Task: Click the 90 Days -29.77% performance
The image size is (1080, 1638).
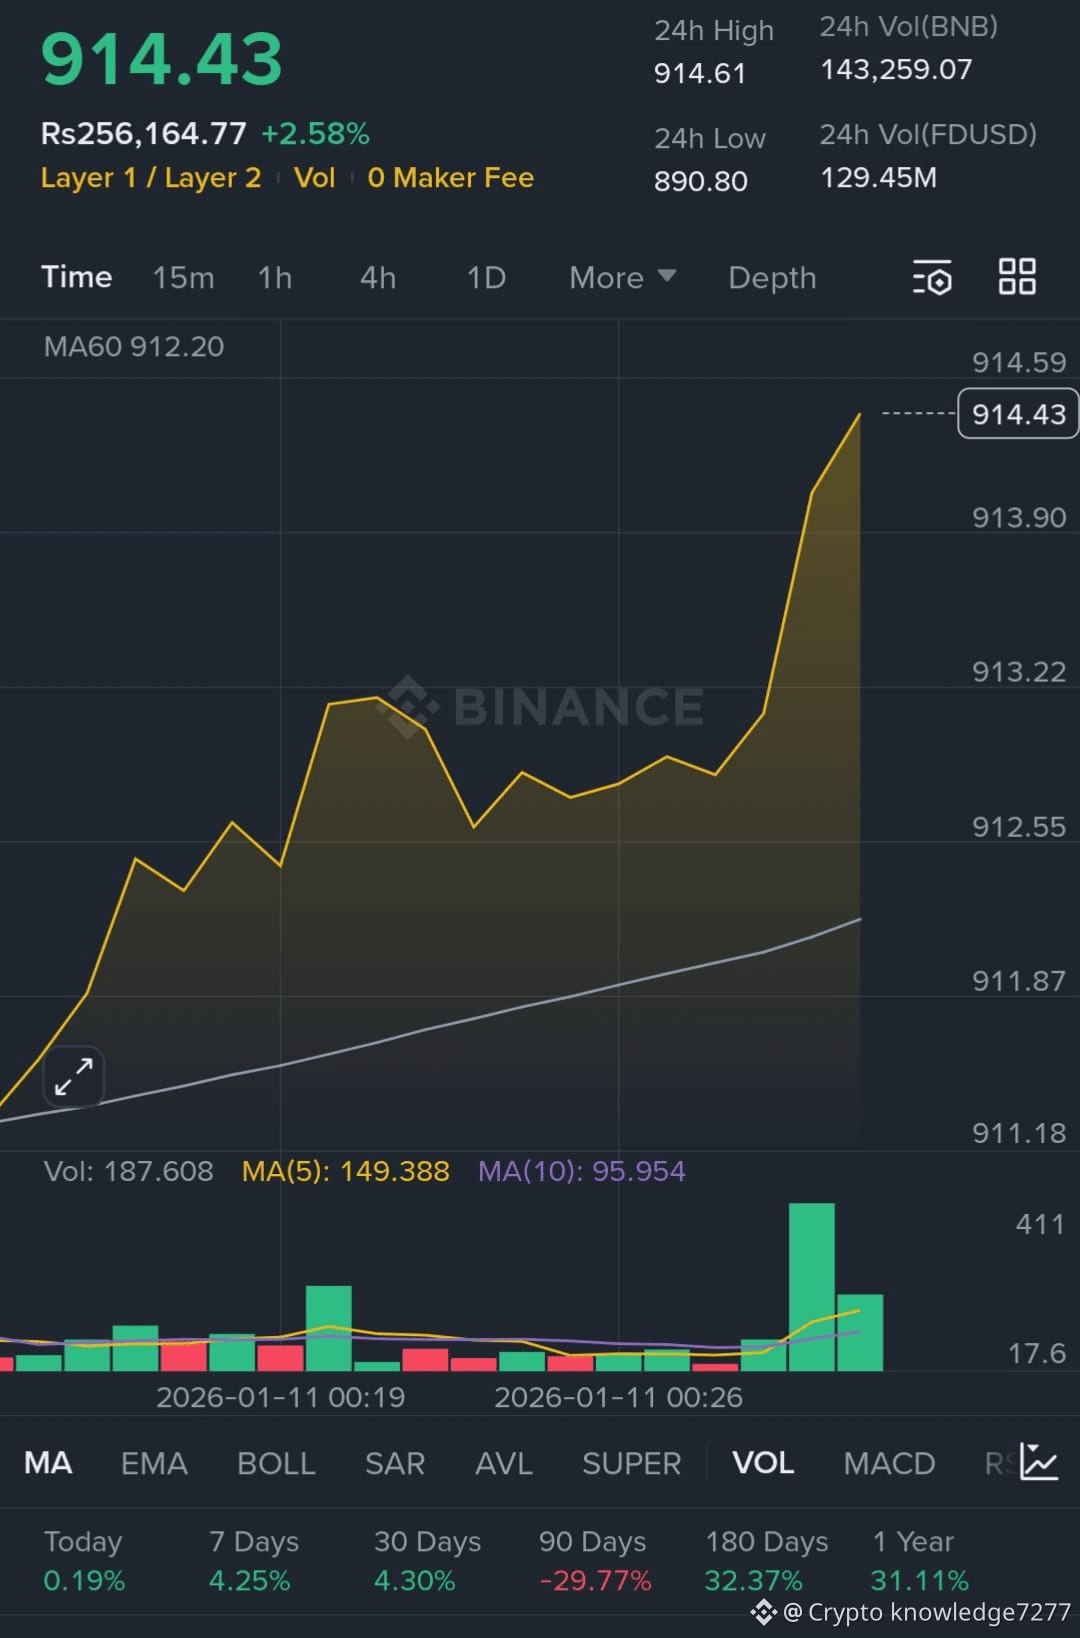Action: tap(594, 1561)
